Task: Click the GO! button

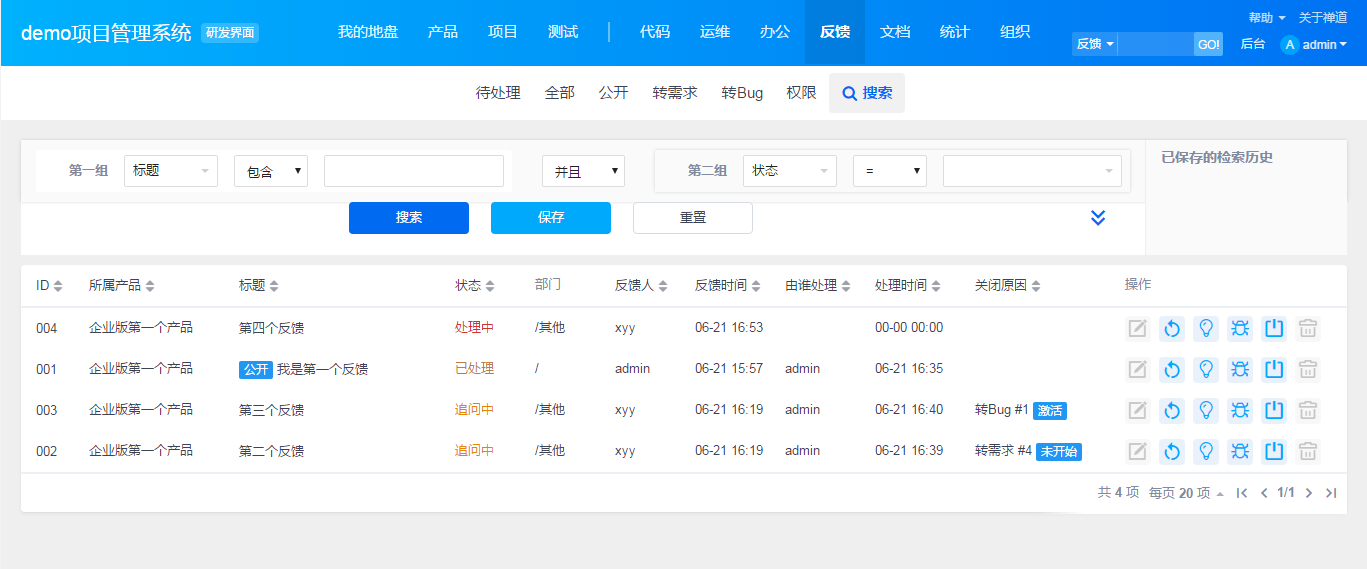Action: point(1208,44)
